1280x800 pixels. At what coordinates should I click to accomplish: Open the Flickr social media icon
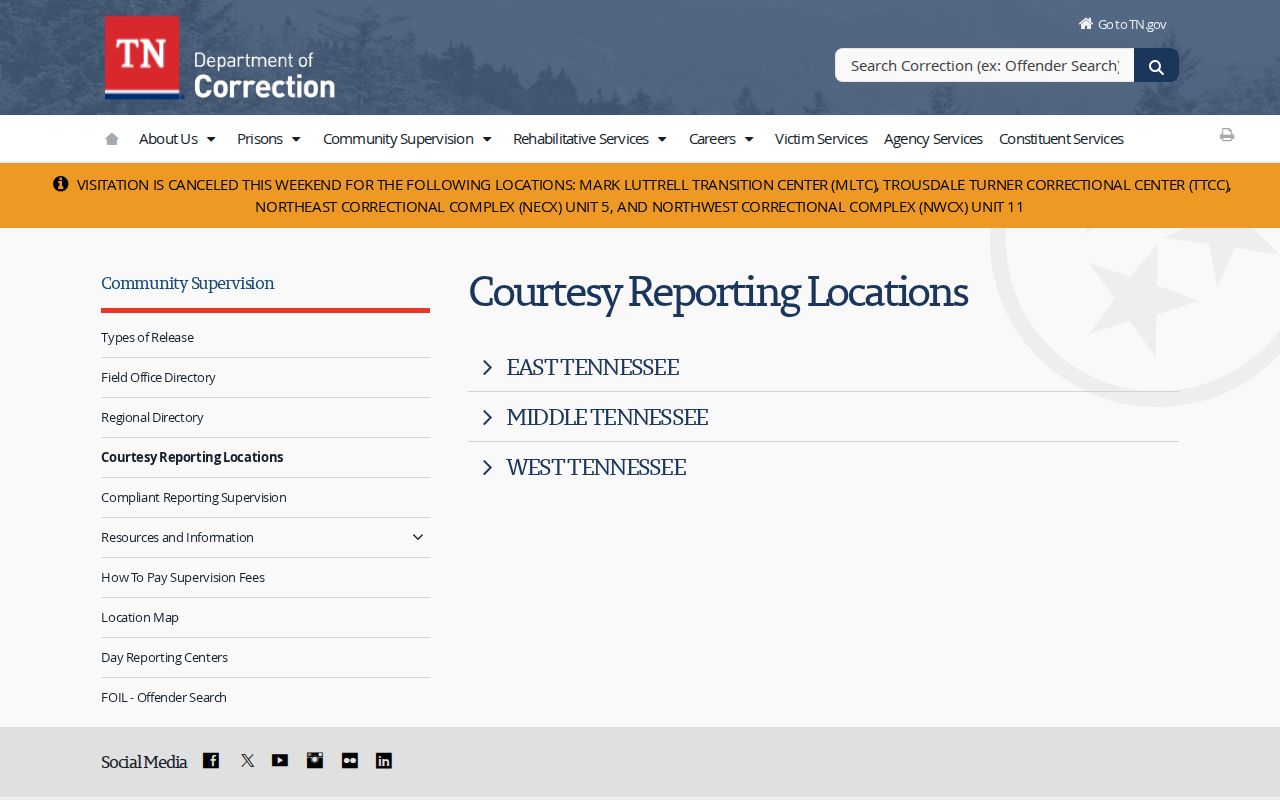350,761
